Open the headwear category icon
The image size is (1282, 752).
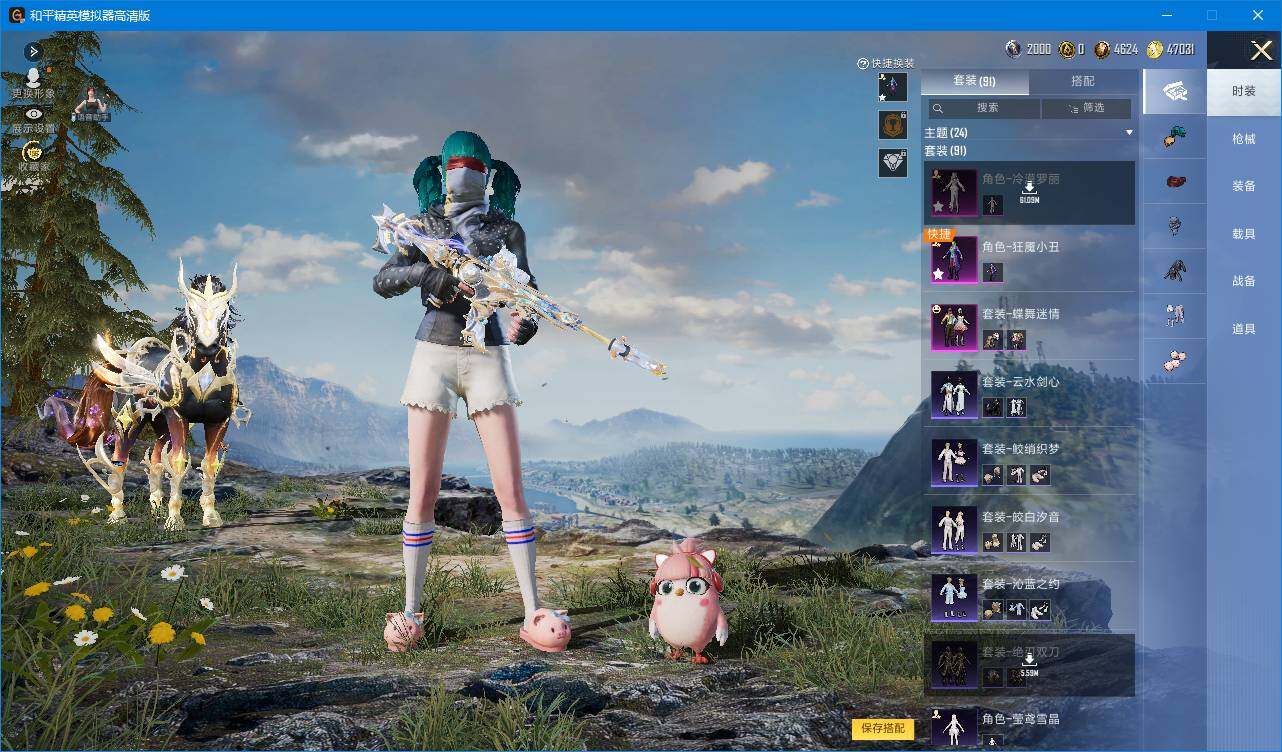point(1175,138)
